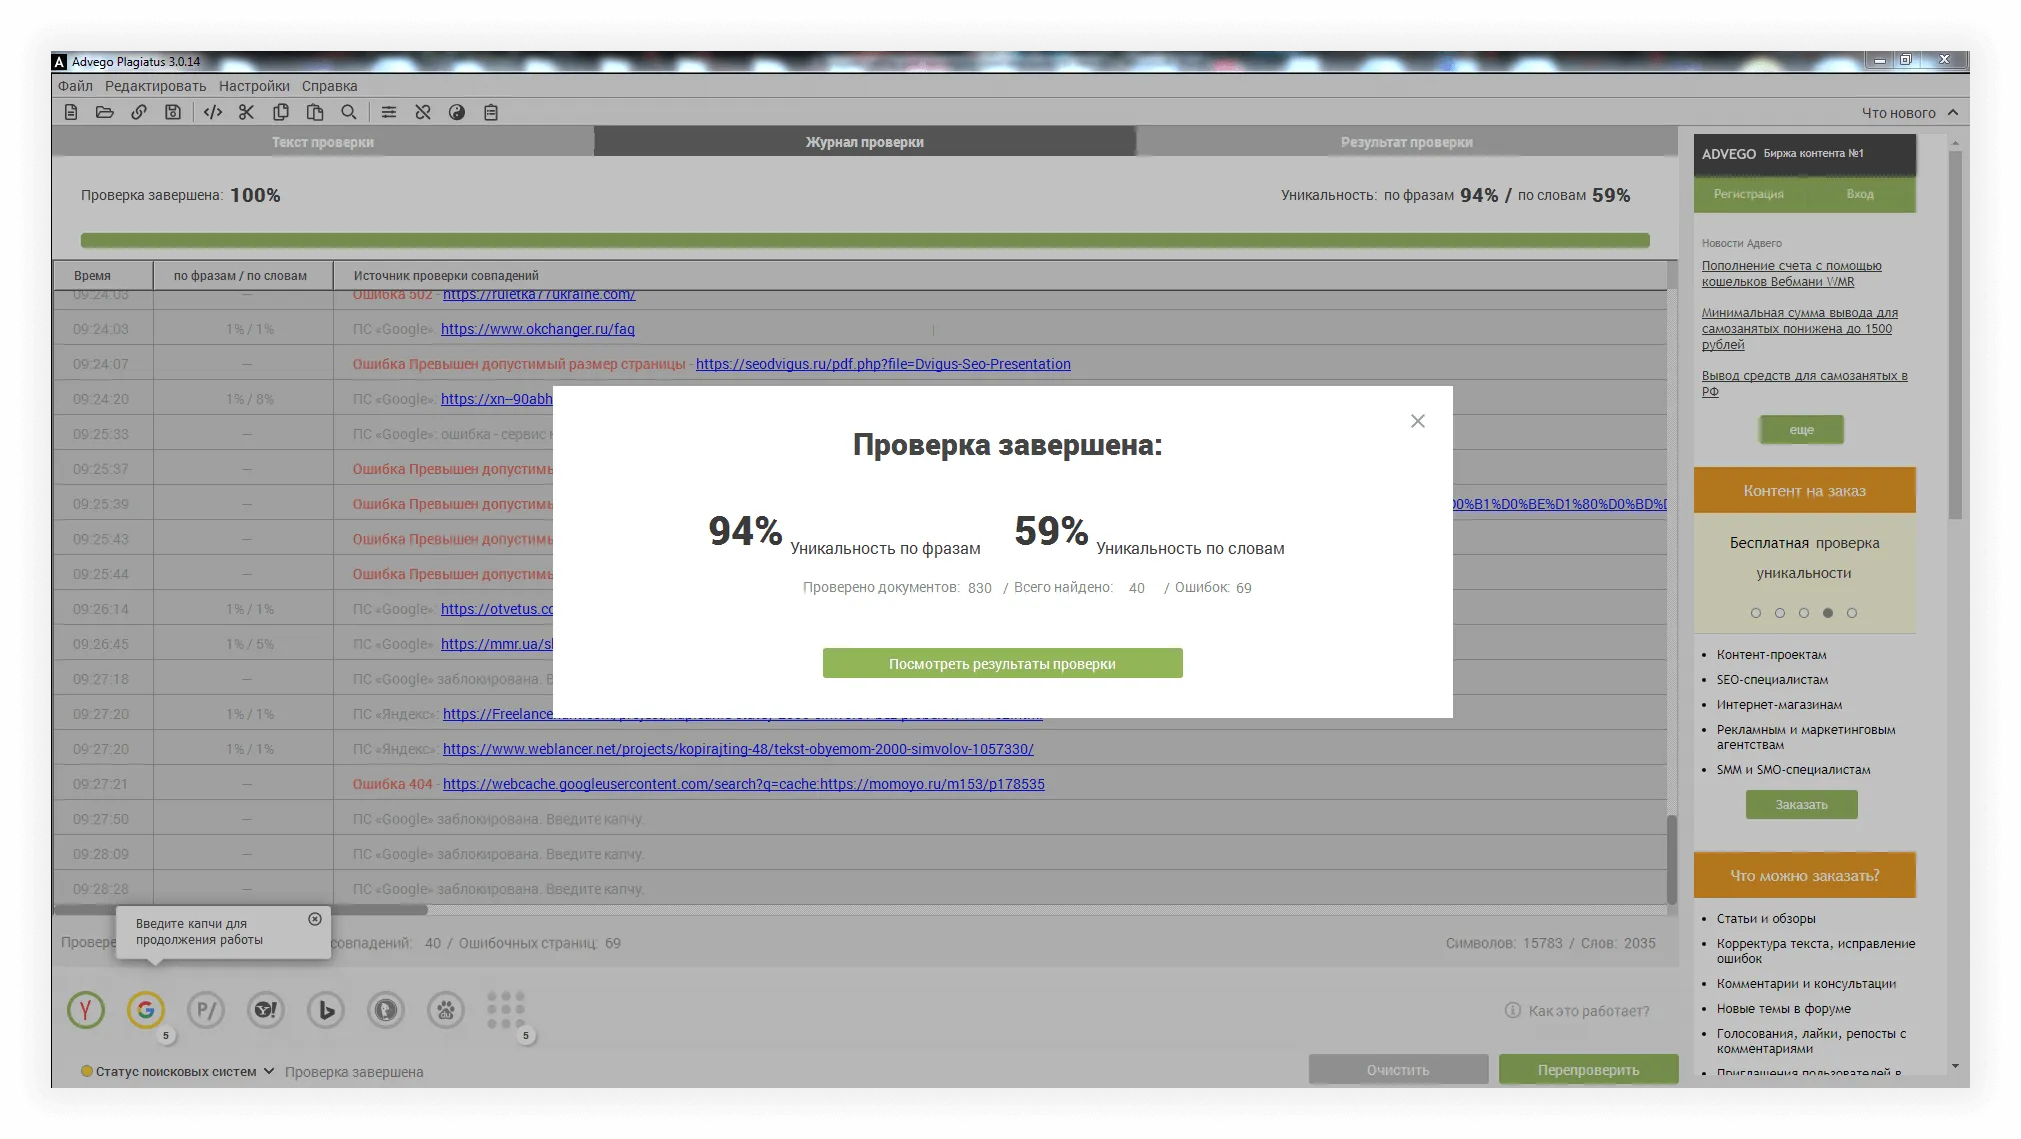The width and height of the screenshot is (2021, 1139).
Task: Open the webcache.googleusercontent.com link
Action: point(743,784)
